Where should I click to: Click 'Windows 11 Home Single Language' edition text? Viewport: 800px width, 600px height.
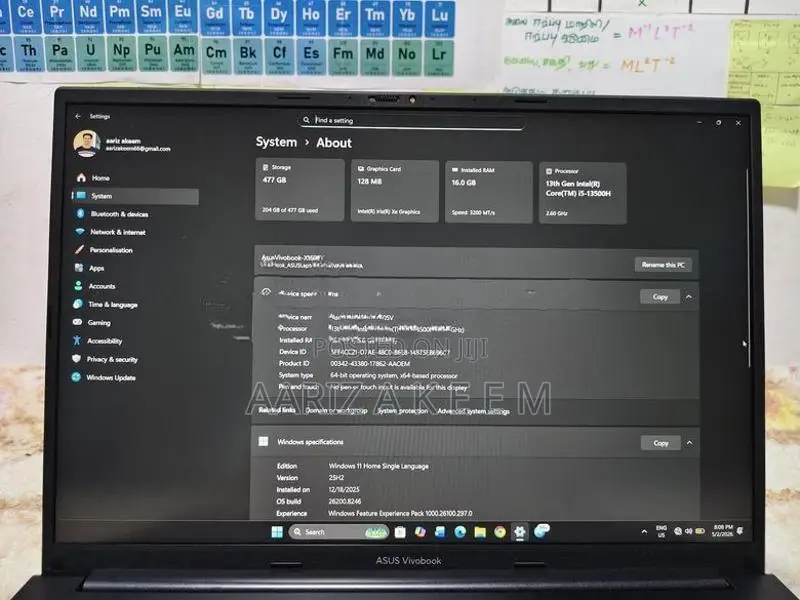[x=379, y=466]
